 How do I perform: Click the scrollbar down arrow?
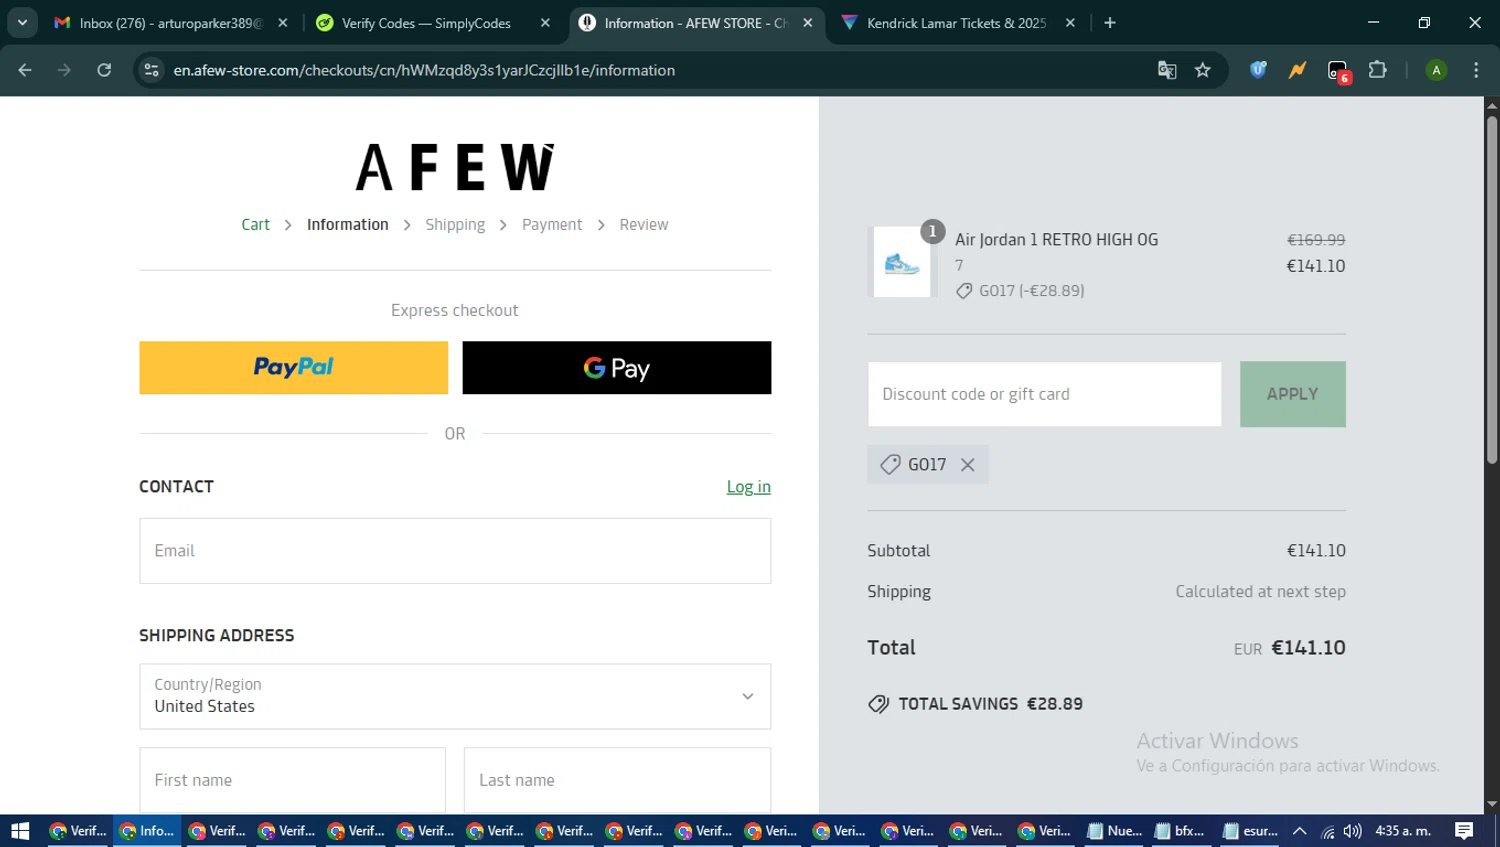pyautogui.click(x=1491, y=804)
